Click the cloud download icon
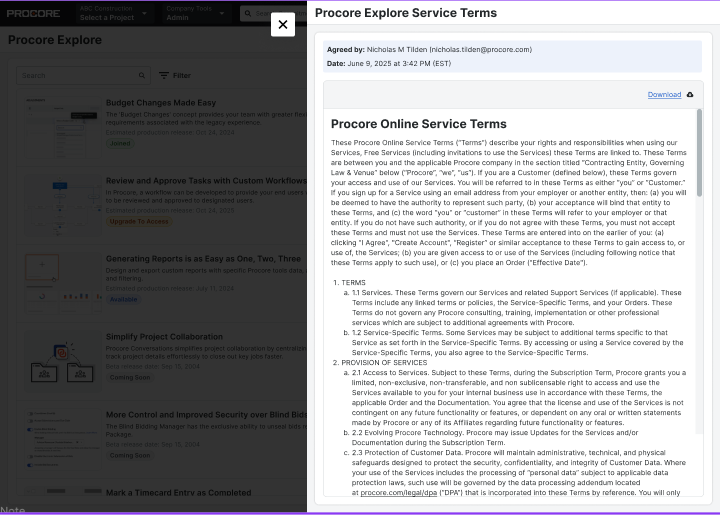This screenshot has height=515, width=720. point(690,95)
